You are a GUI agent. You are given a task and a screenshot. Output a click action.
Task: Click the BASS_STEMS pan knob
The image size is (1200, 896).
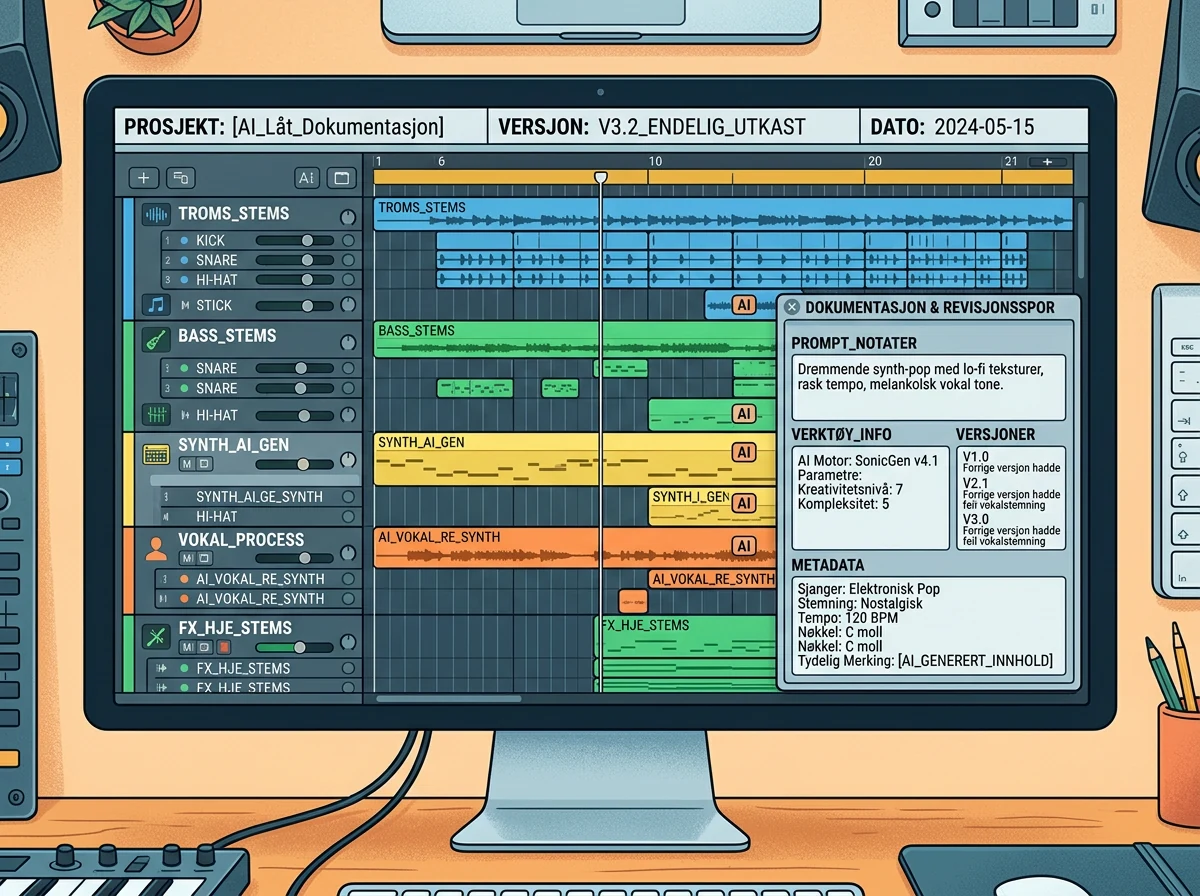[348, 342]
